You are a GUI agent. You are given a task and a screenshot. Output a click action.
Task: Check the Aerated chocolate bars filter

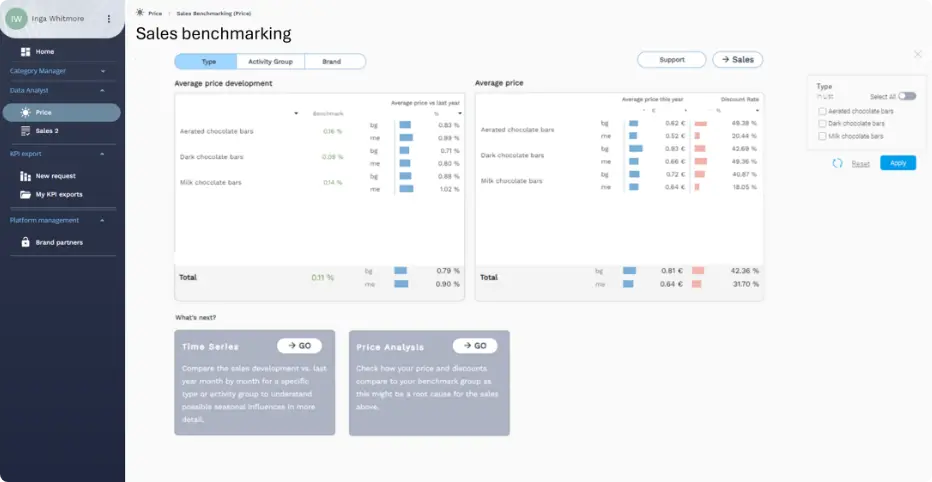pyautogui.click(x=822, y=111)
